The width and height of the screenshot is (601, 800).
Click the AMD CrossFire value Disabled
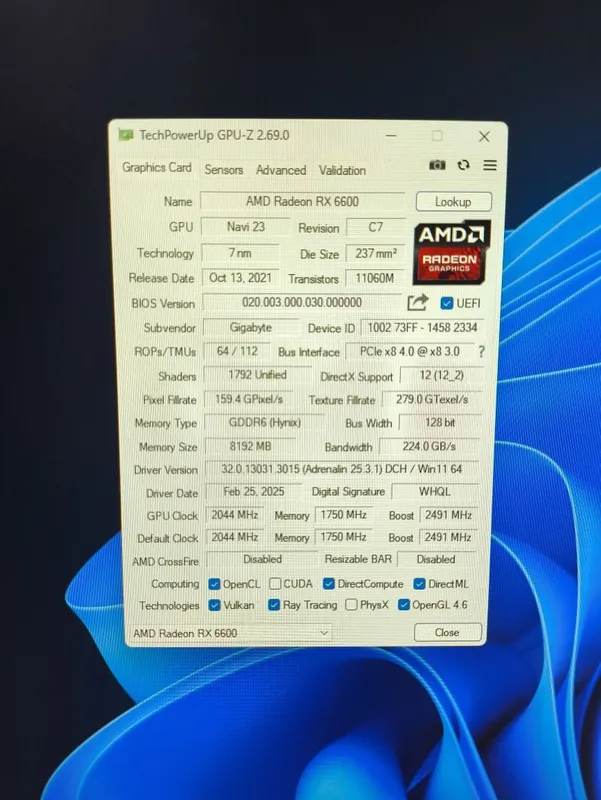point(262,559)
